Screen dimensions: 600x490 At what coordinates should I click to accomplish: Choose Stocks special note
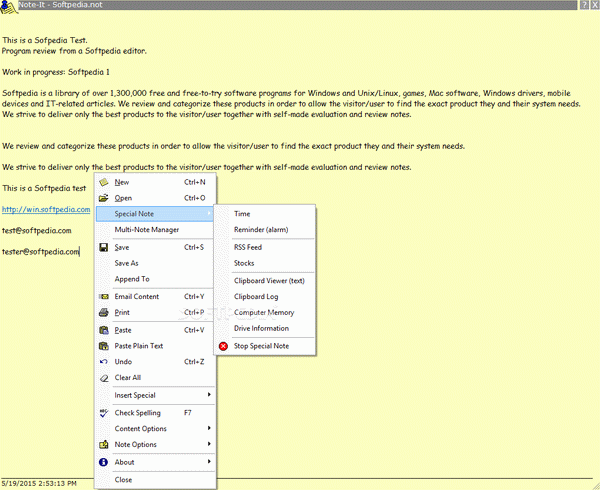(x=265, y=263)
